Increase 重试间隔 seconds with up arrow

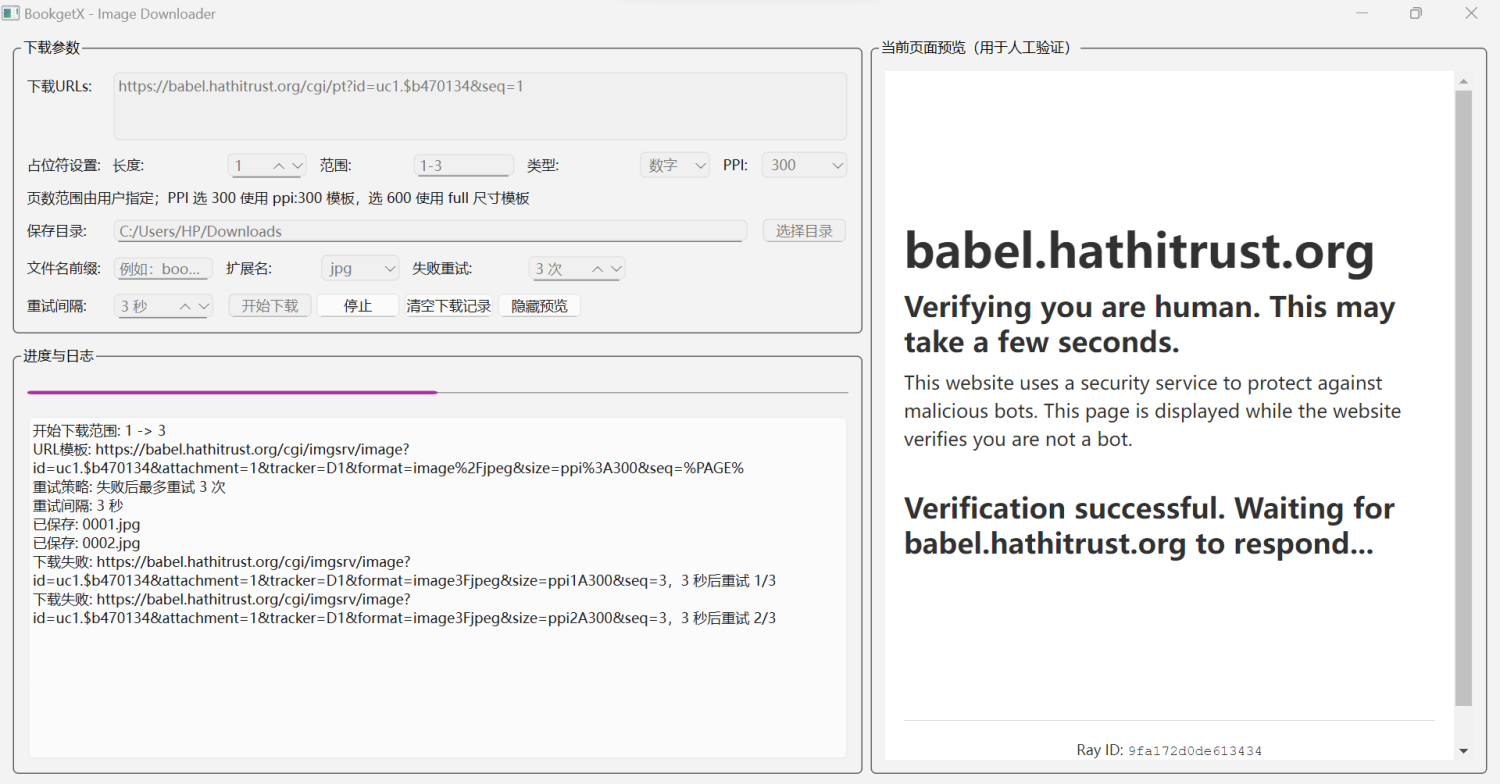(185, 306)
